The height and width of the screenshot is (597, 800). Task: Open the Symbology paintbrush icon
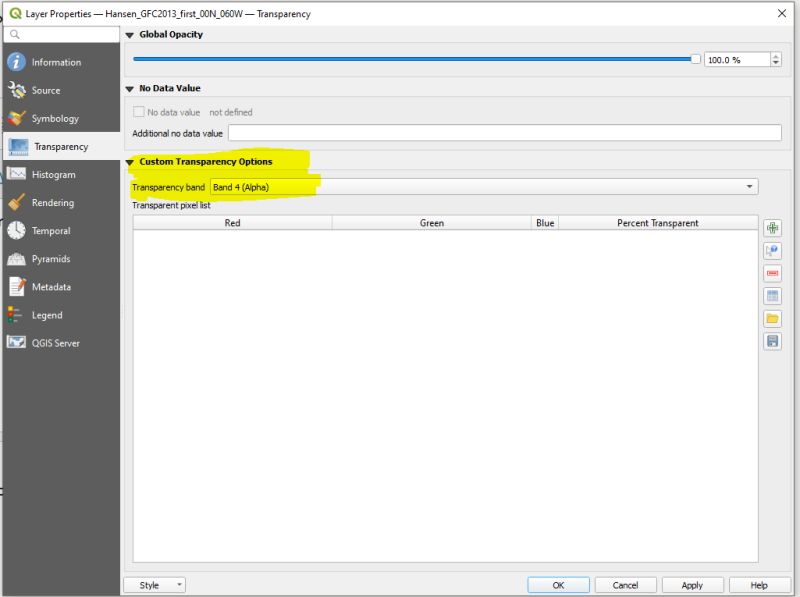tap(16, 118)
